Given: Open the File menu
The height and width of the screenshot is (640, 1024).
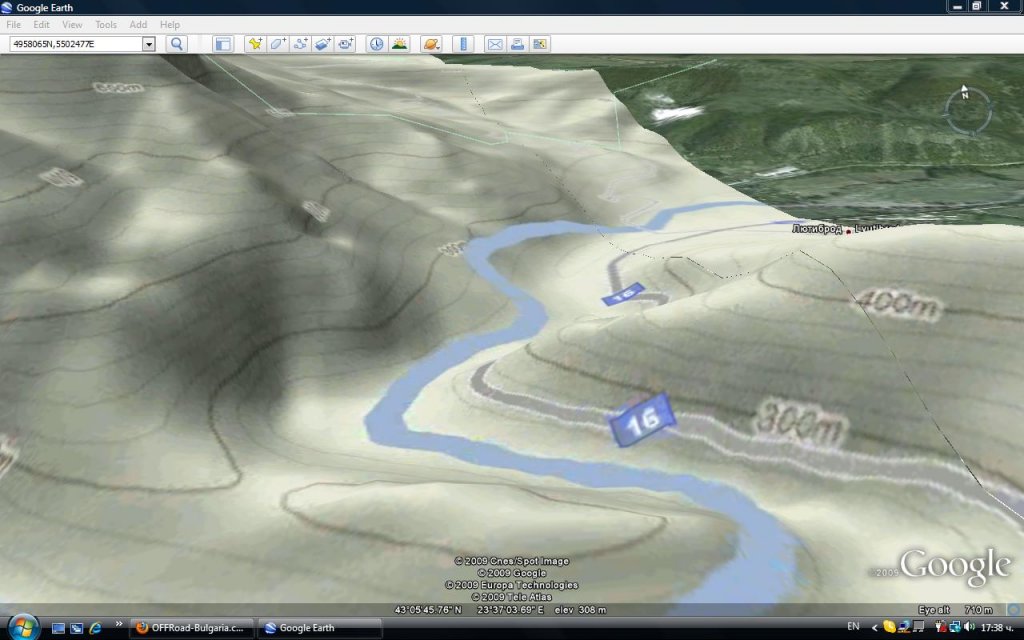Looking at the screenshot, I should point(13,24).
